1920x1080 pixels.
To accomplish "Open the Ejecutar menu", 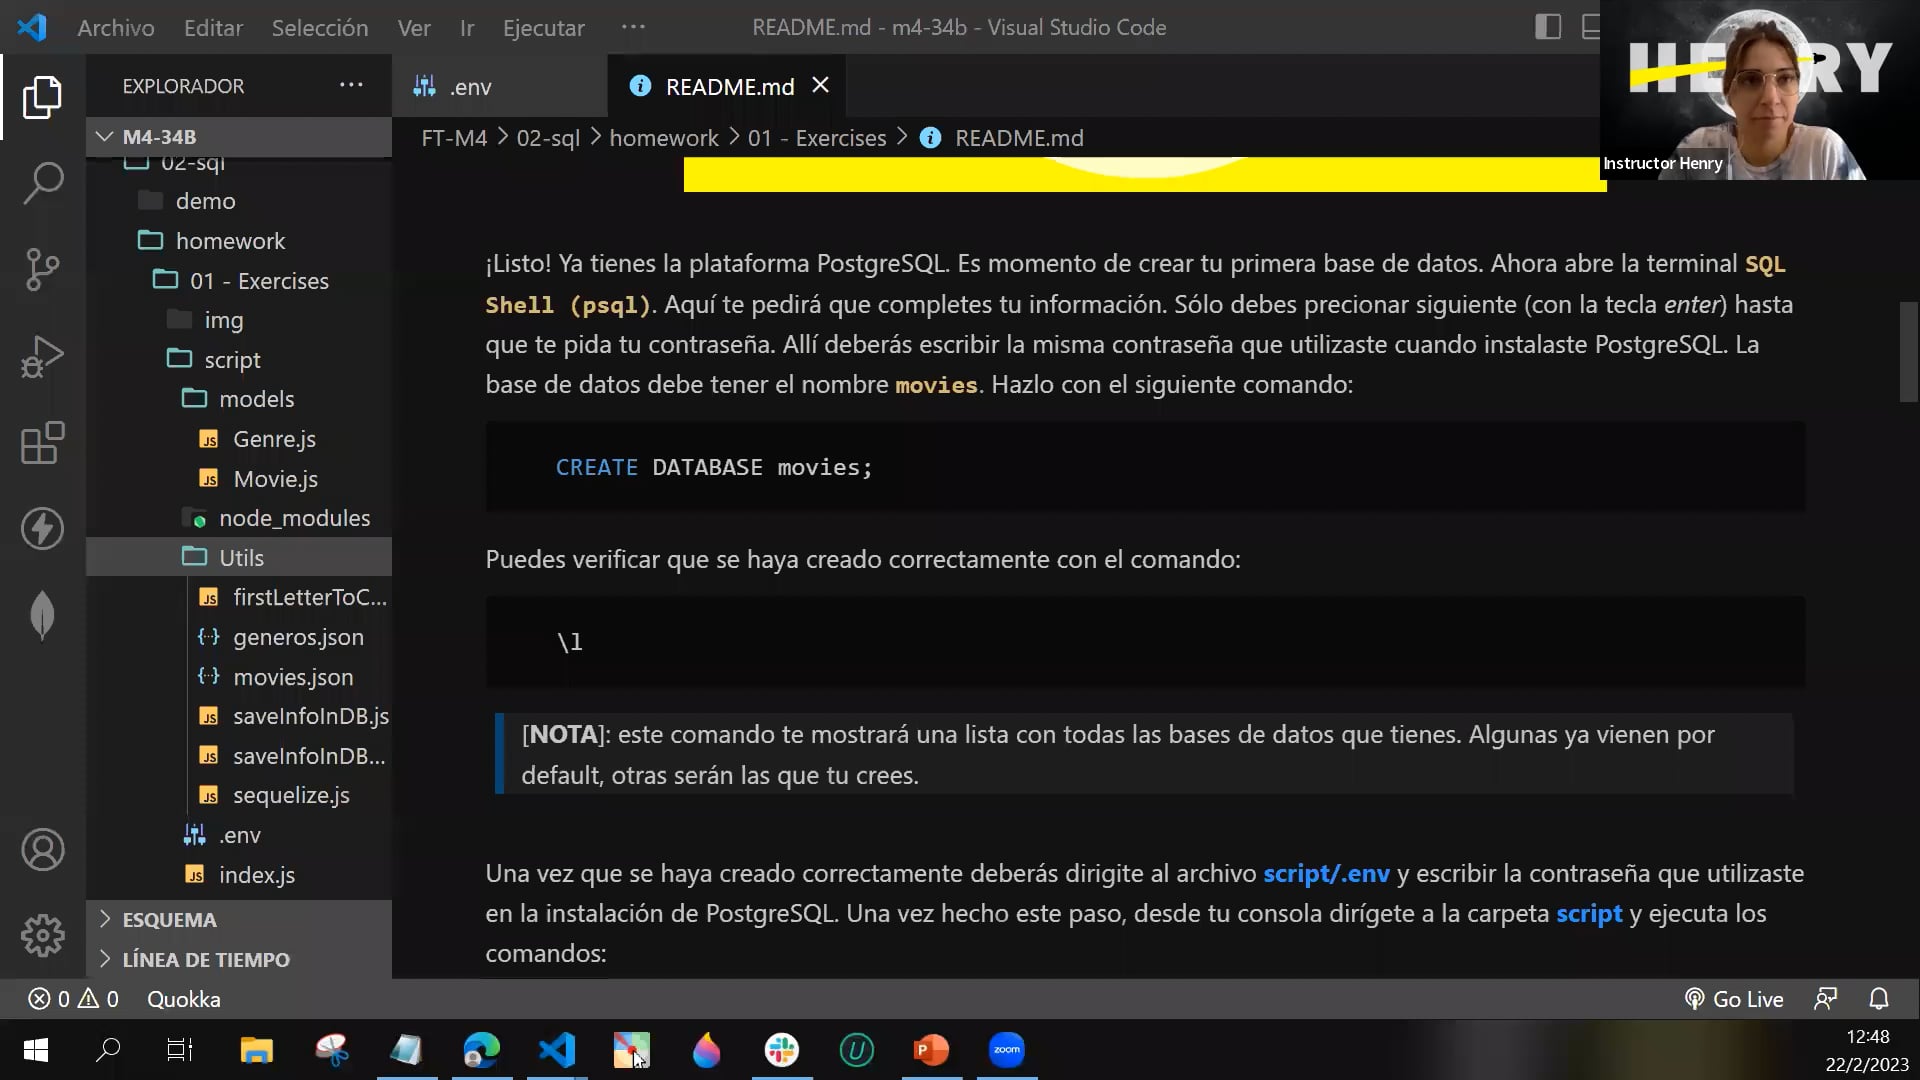I will pyautogui.click(x=543, y=27).
